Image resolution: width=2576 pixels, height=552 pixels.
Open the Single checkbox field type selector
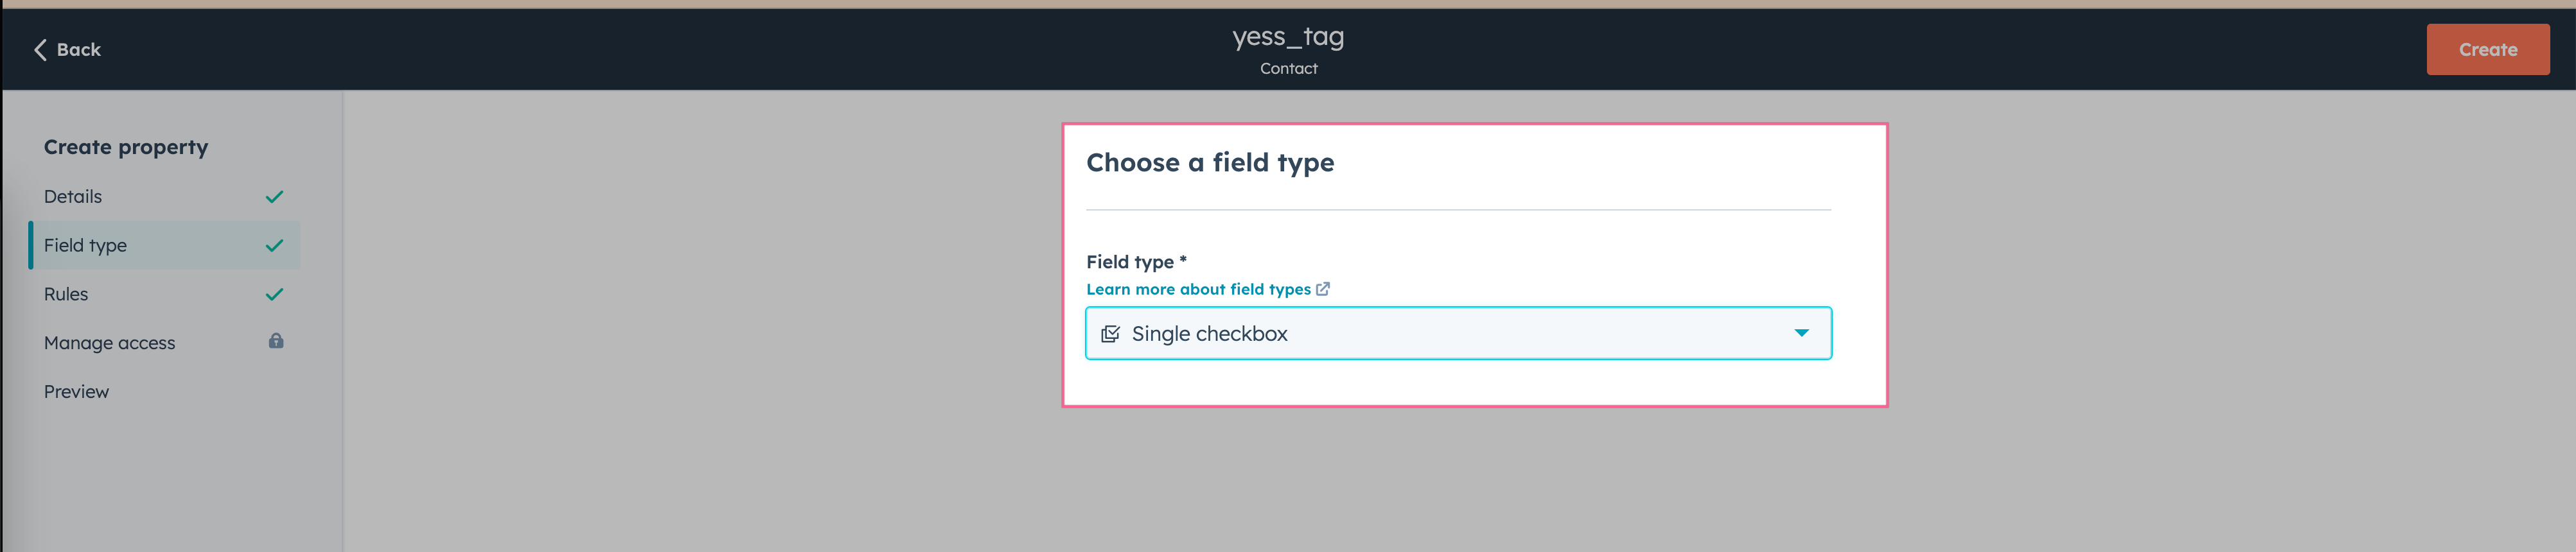point(1458,333)
